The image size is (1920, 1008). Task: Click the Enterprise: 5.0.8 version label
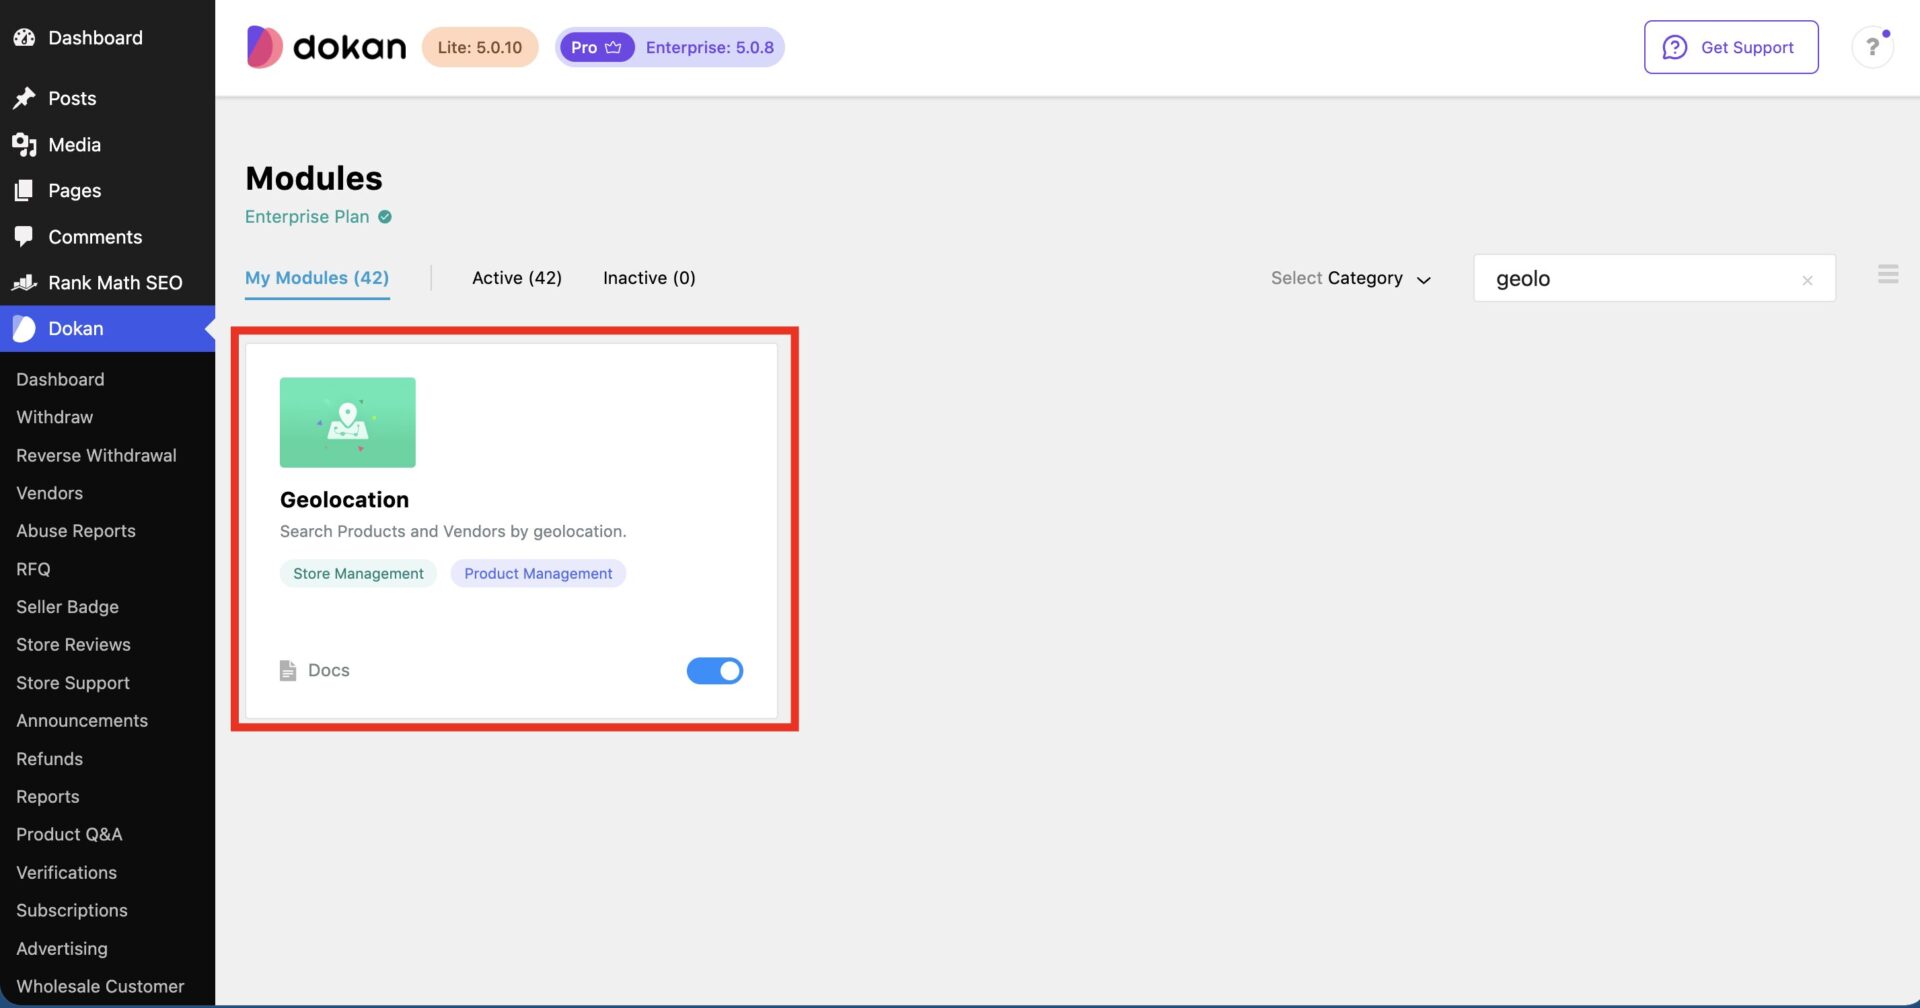click(710, 47)
